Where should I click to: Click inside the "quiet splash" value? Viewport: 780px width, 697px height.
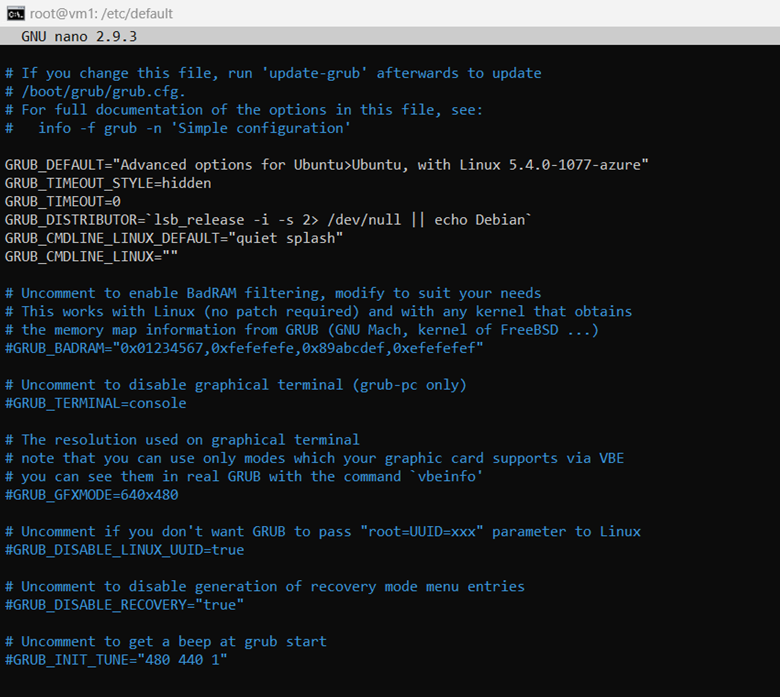286,238
